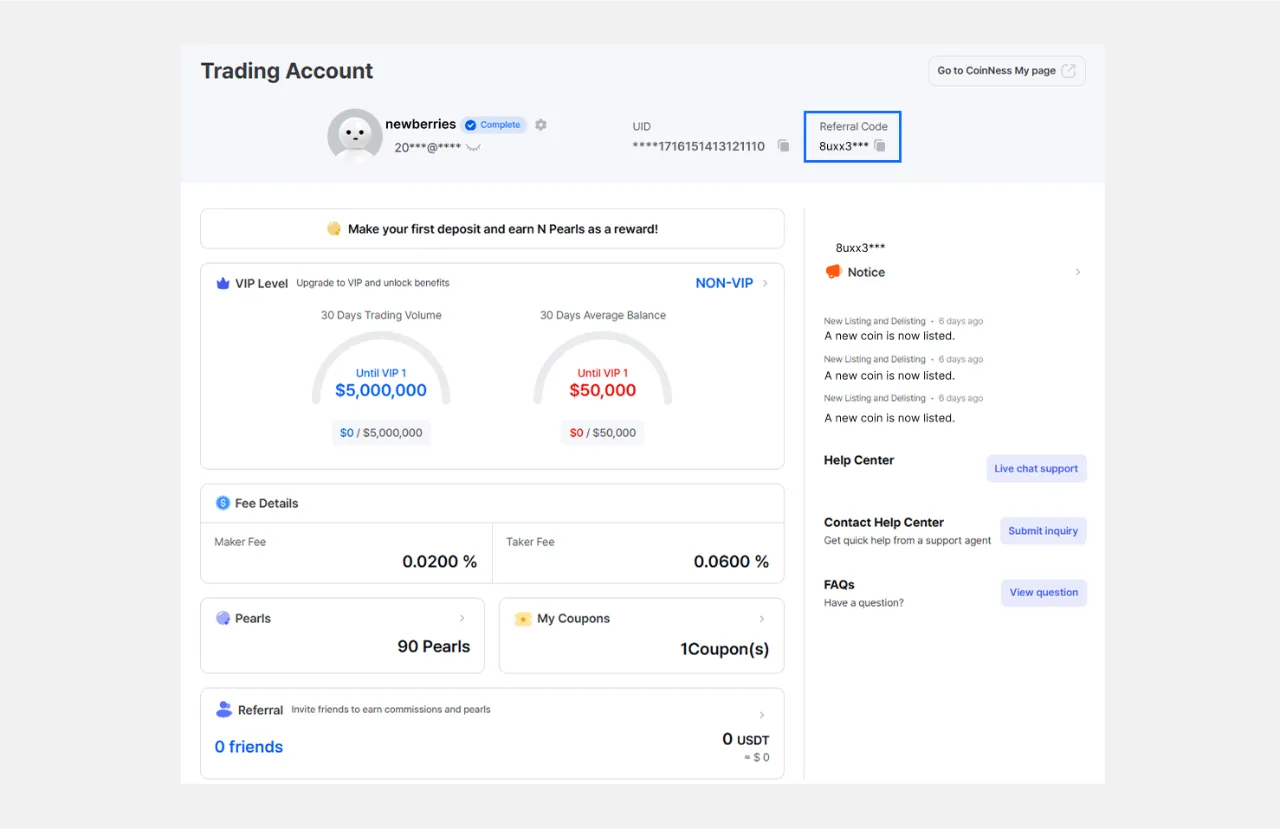This screenshot has height=829, width=1280.
Task: Click the My Coupons ticket icon
Action: click(522, 619)
